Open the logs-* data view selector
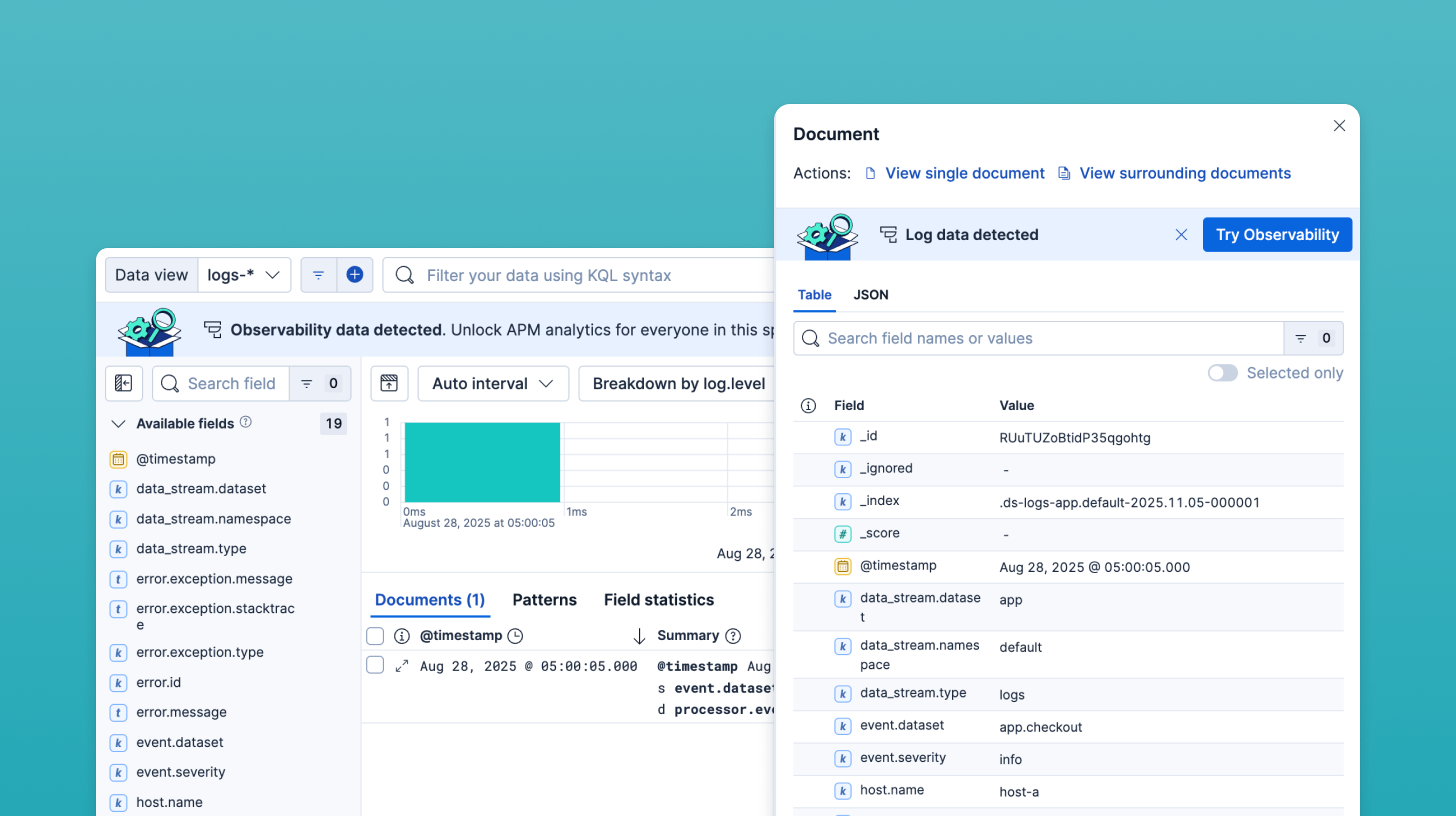The image size is (1456, 816). [x=244, y=274]
